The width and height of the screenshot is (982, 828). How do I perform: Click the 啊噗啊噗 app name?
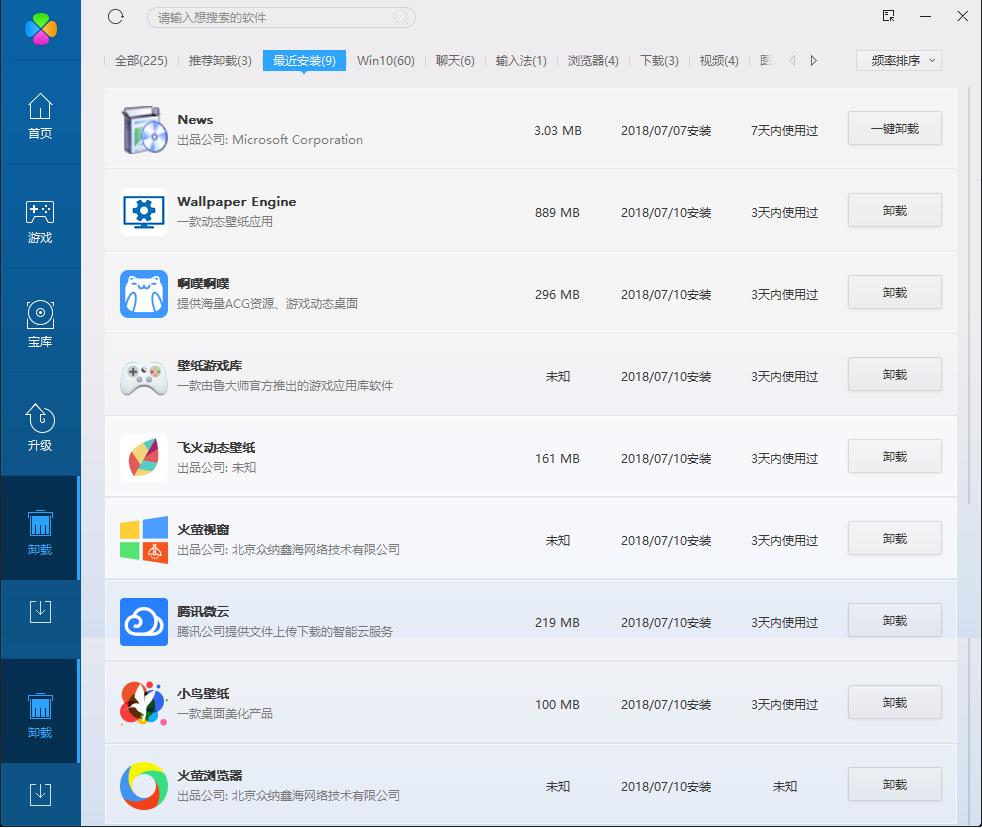(204, 284)
